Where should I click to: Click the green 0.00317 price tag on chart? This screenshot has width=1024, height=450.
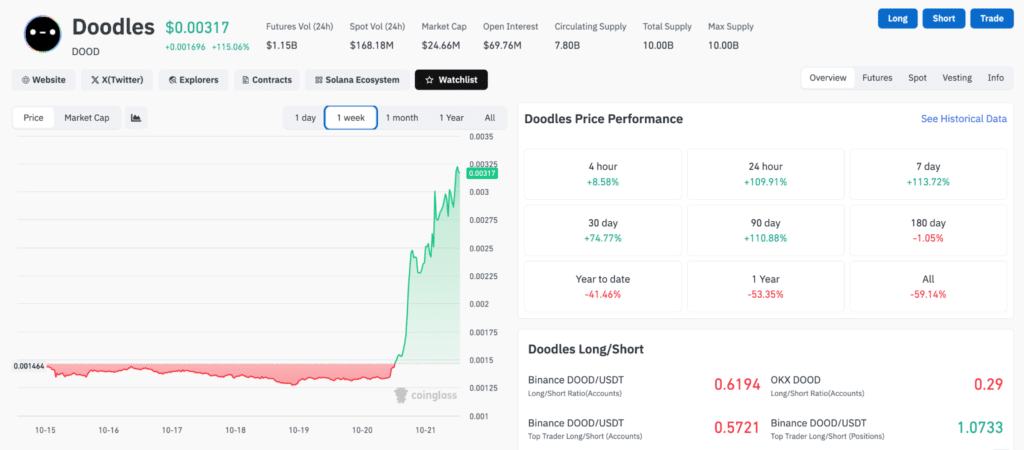click(x=482, y=173)
